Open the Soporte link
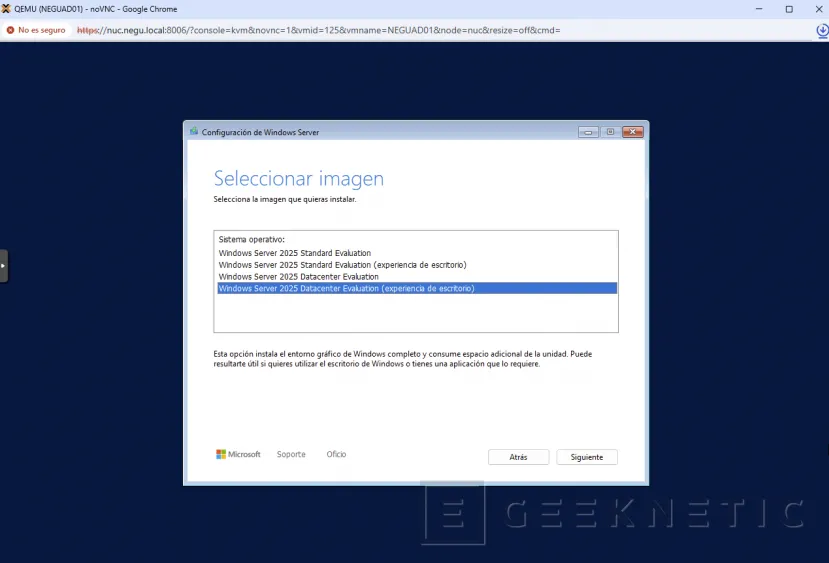 [x=291, y=454]
